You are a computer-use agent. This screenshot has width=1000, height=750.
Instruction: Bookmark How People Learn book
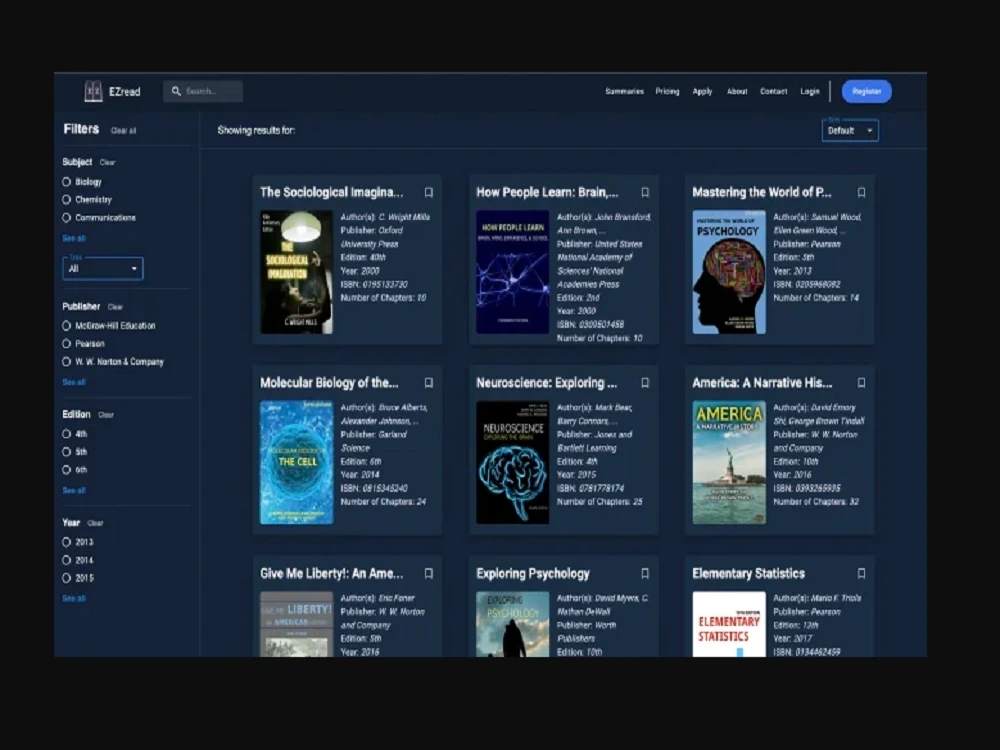[x=645, y=192]
